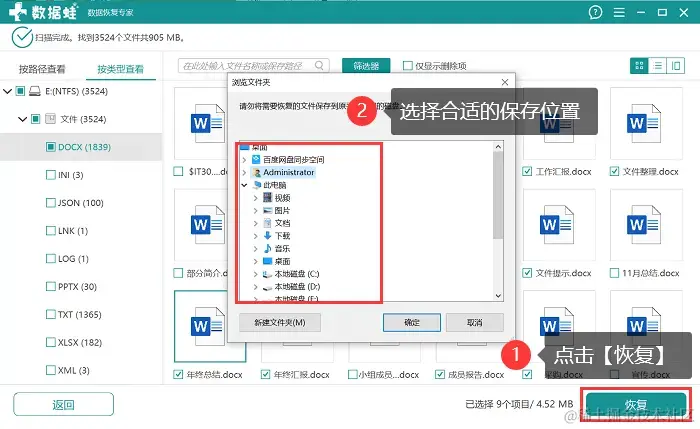Click the Word thumbnail for 11月总结.docx
Screen dimensions: 700x429
[x=646, y=225]
